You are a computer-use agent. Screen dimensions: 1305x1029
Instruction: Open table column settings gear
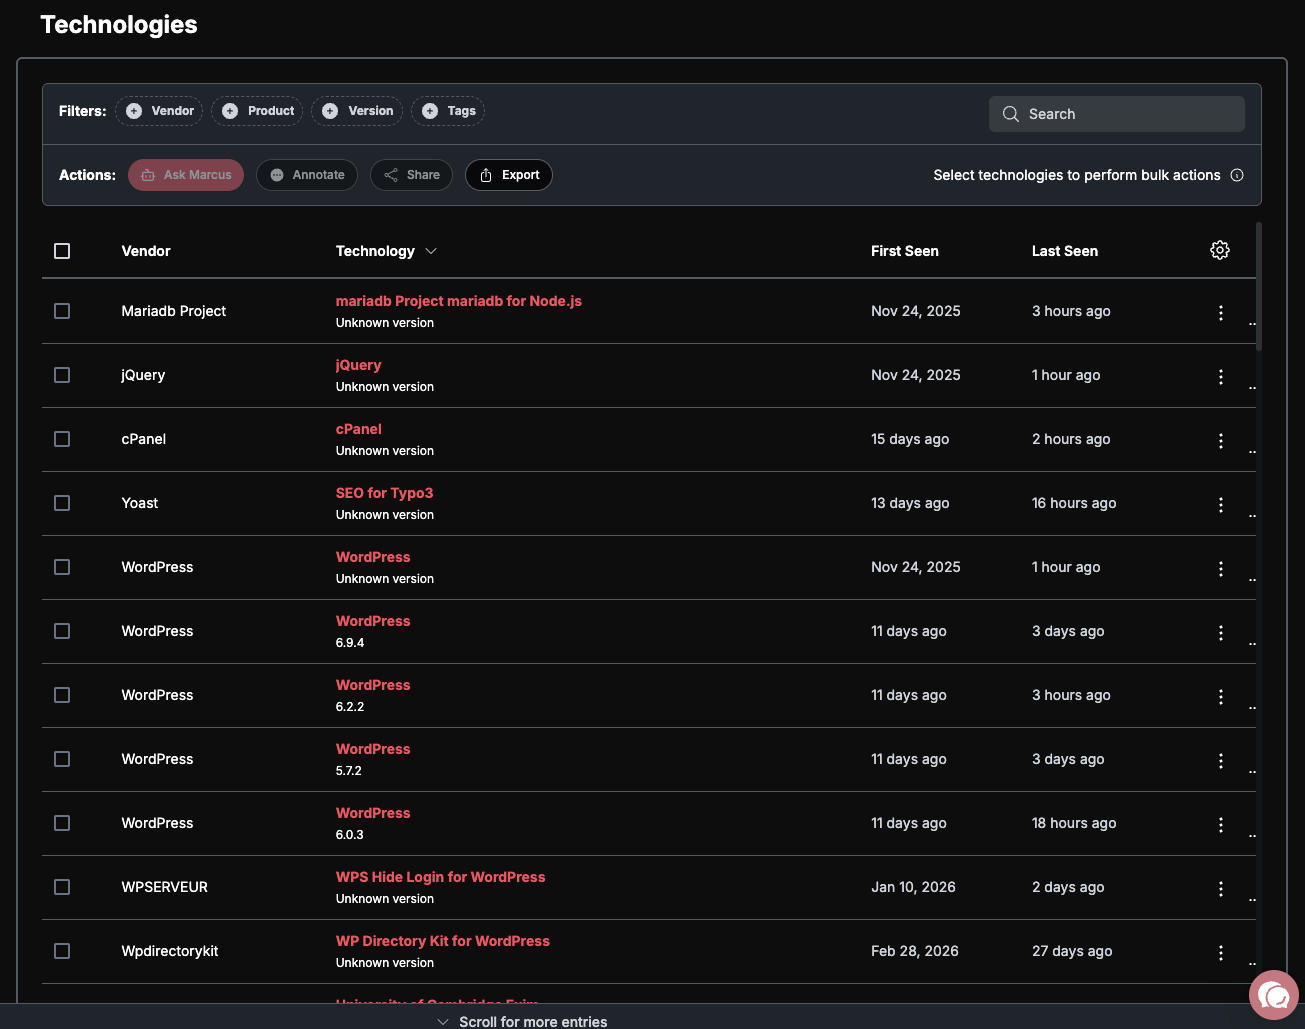click(x=1220, y=250)
